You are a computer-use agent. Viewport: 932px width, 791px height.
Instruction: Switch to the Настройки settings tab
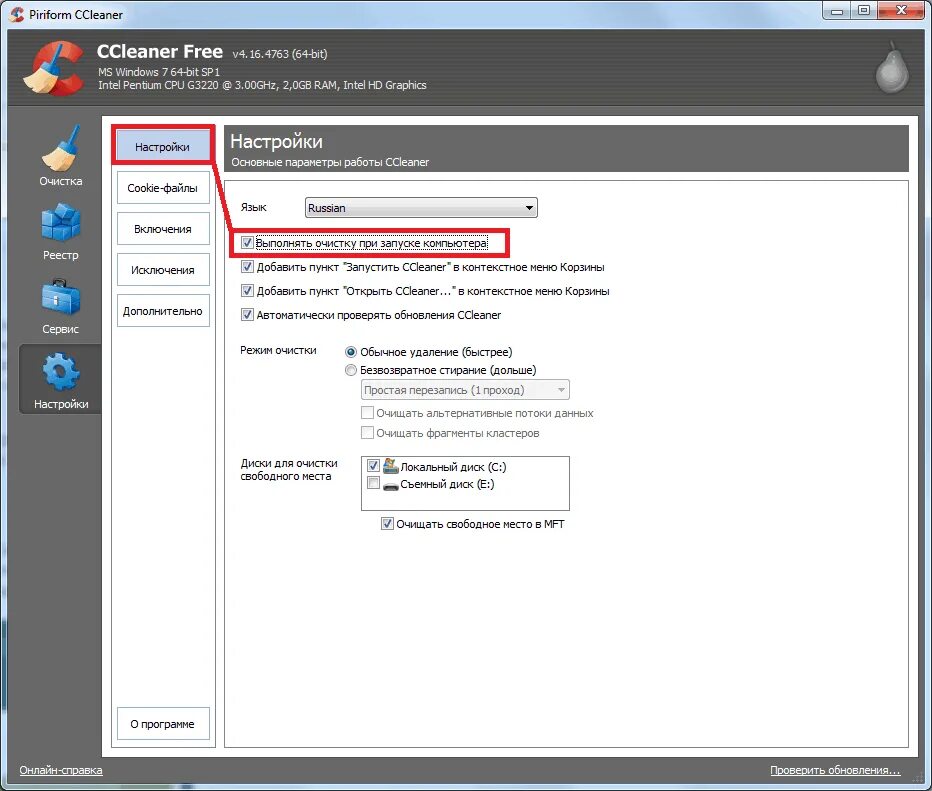tap(163, 146)
